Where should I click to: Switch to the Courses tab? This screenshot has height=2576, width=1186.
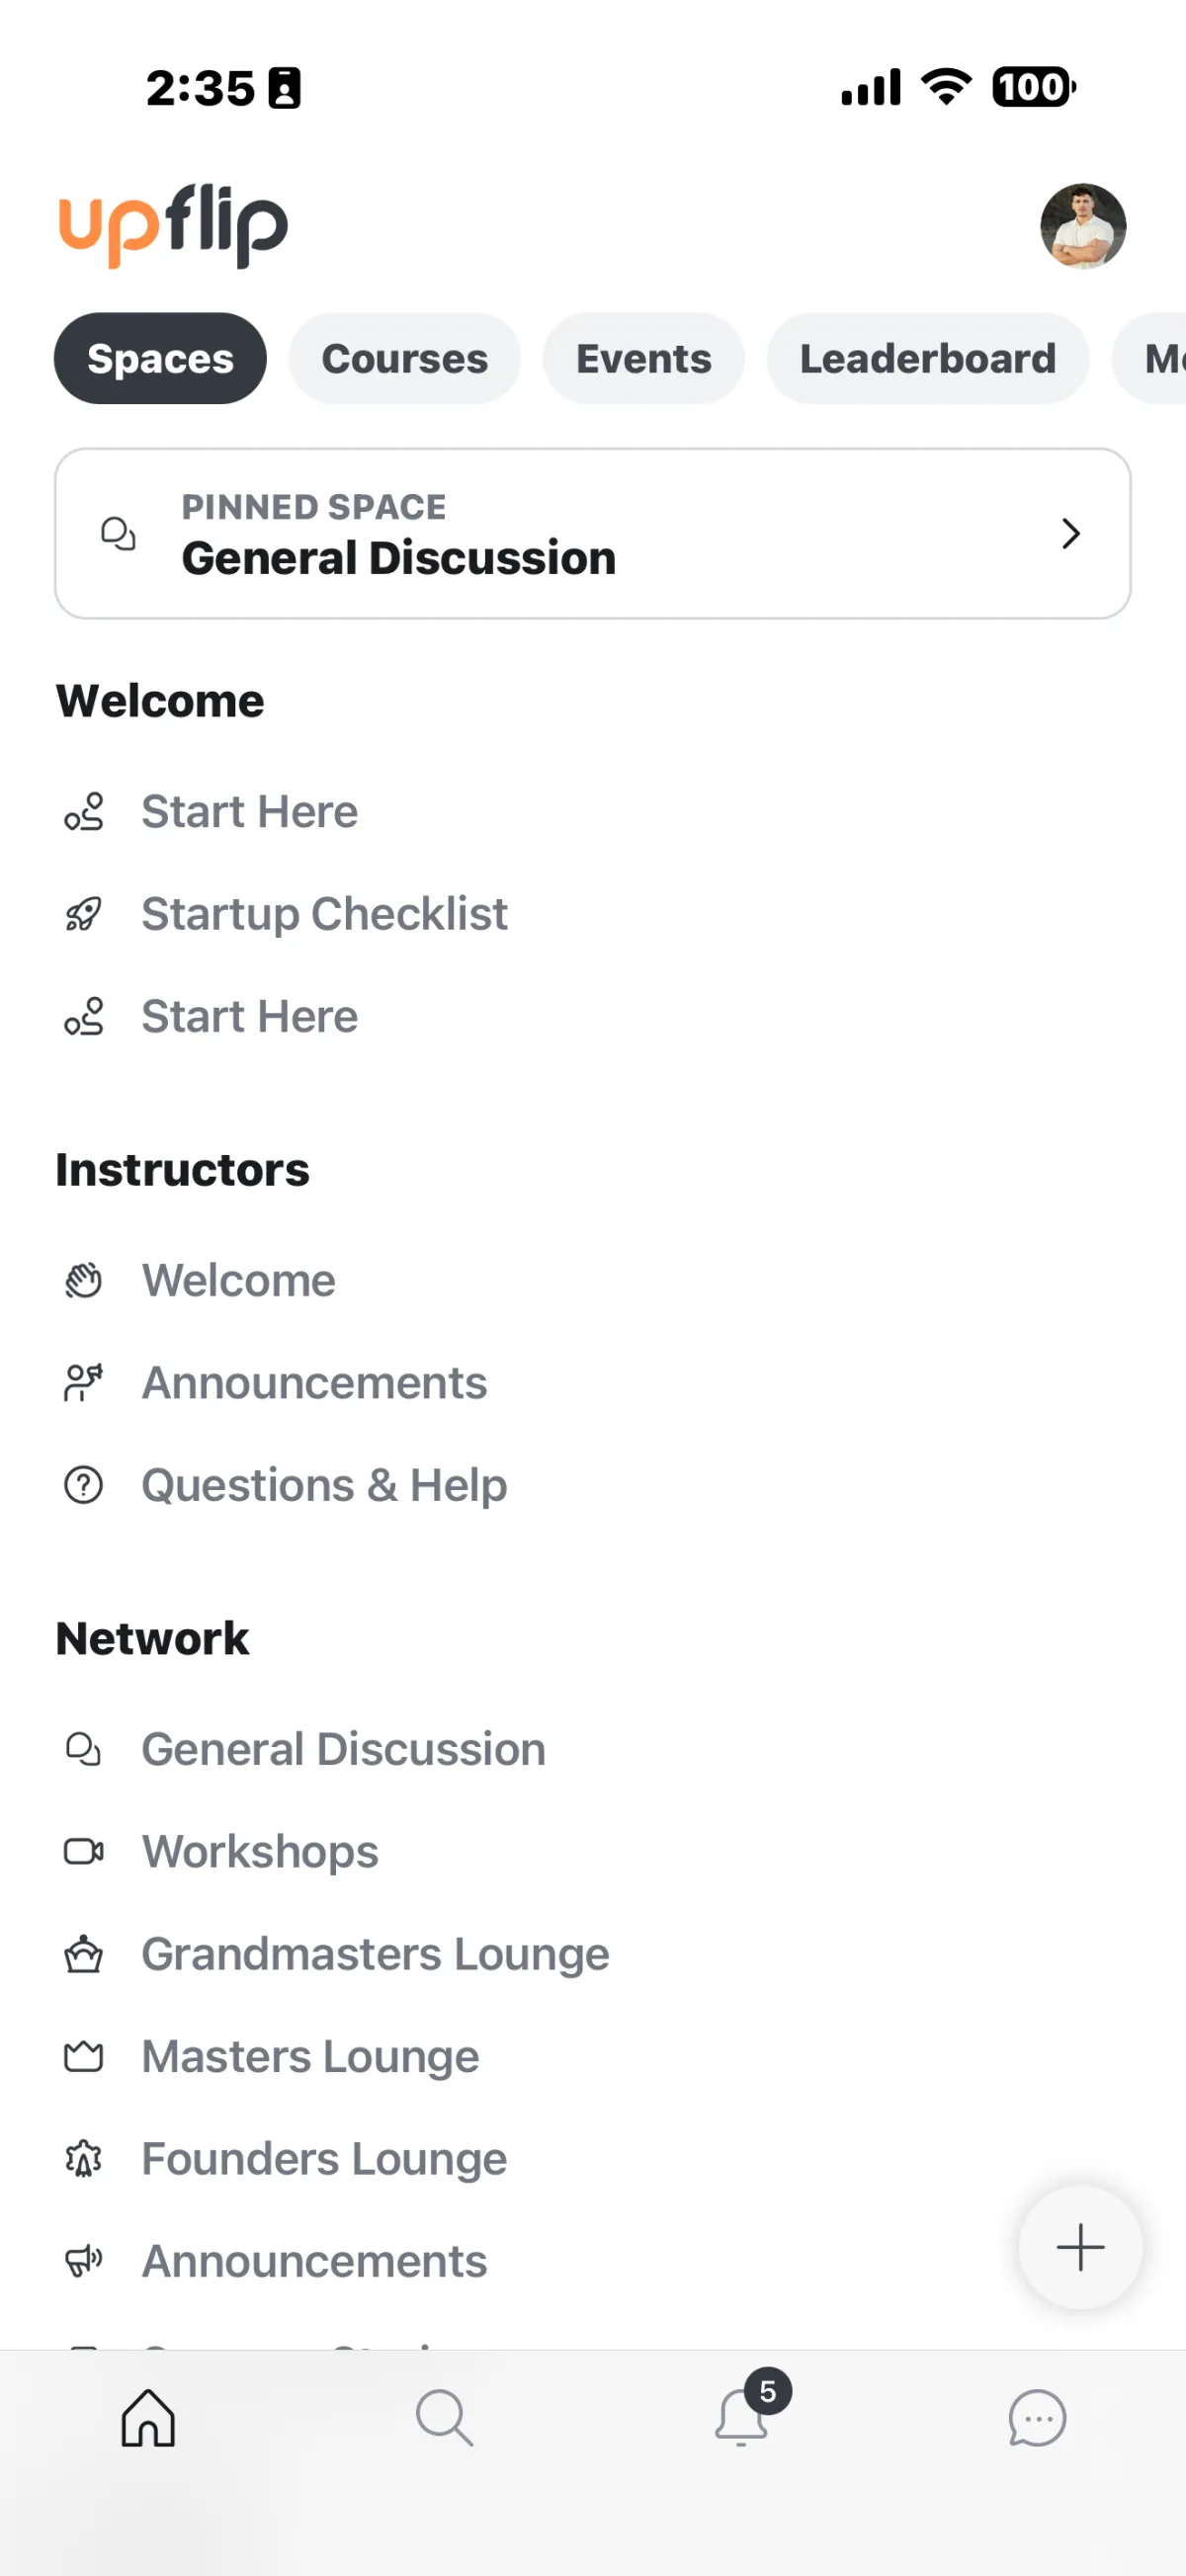404,359
